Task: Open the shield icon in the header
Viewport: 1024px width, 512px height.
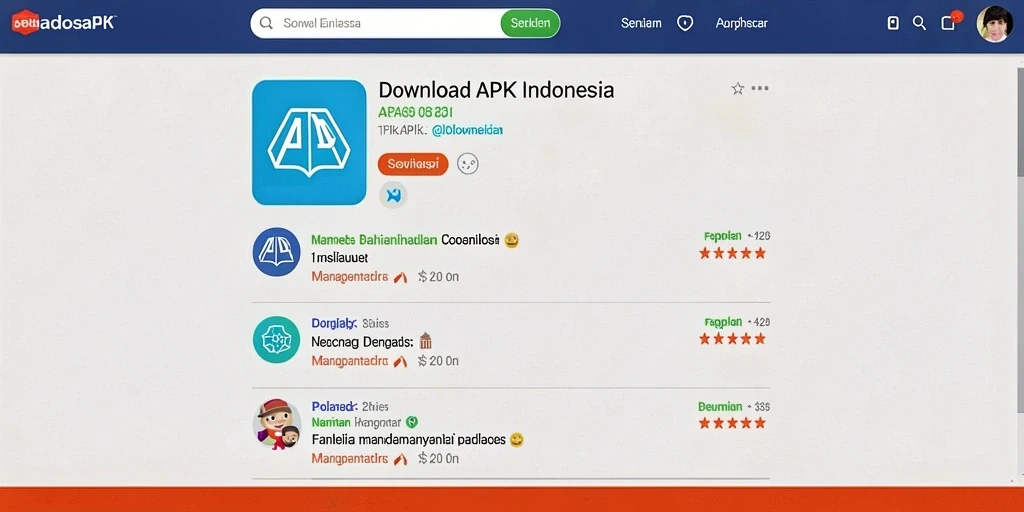Action: coord(684,24)
